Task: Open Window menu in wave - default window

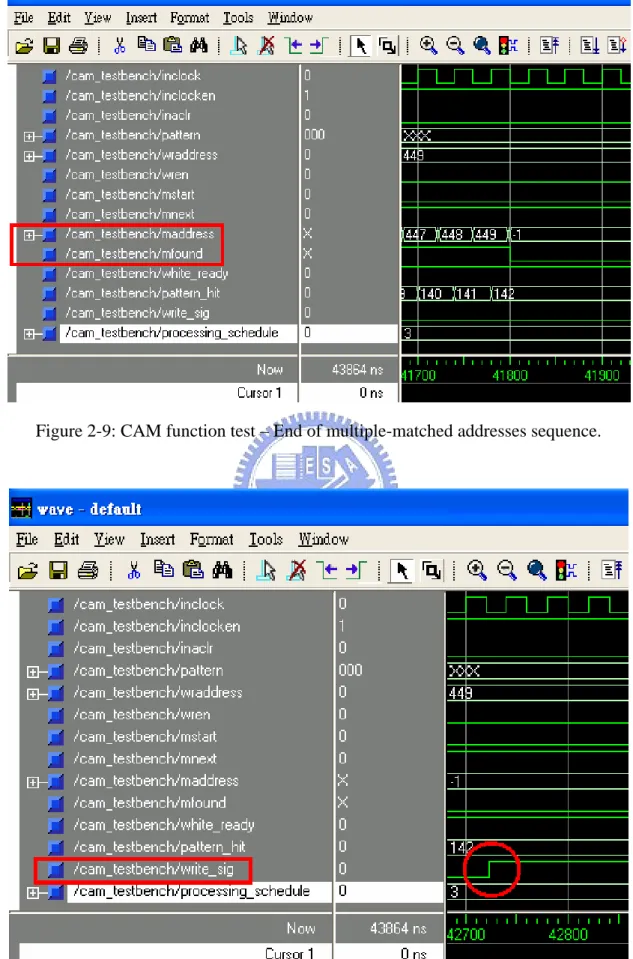Action: [x=324, y=539]
